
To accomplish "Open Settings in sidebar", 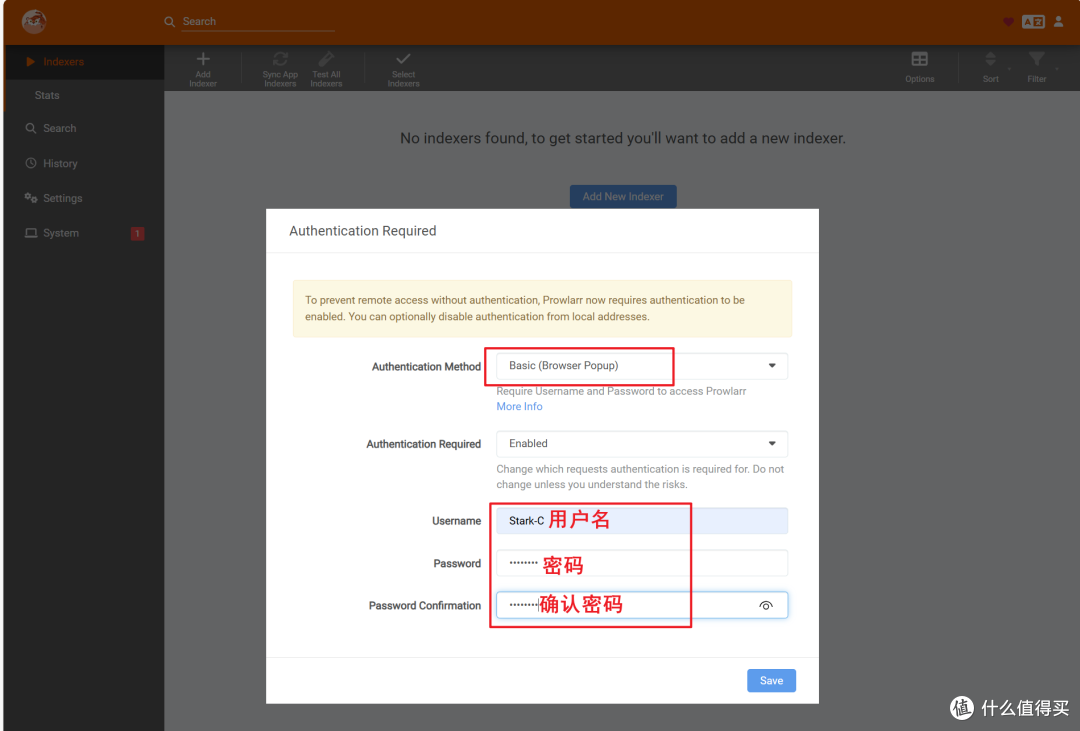I will coord(84,198).
